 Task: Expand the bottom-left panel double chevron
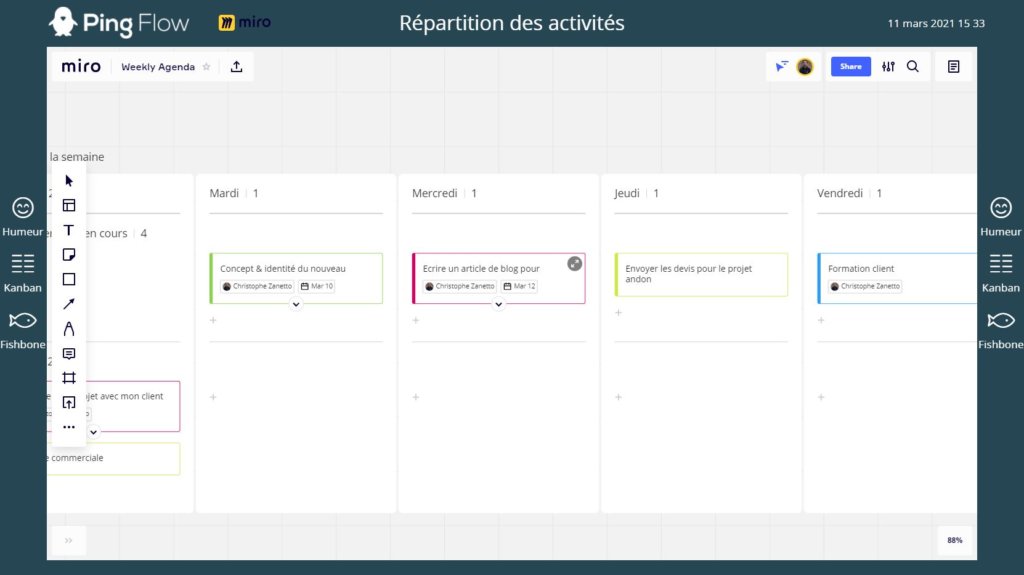[x=69, y=540]
